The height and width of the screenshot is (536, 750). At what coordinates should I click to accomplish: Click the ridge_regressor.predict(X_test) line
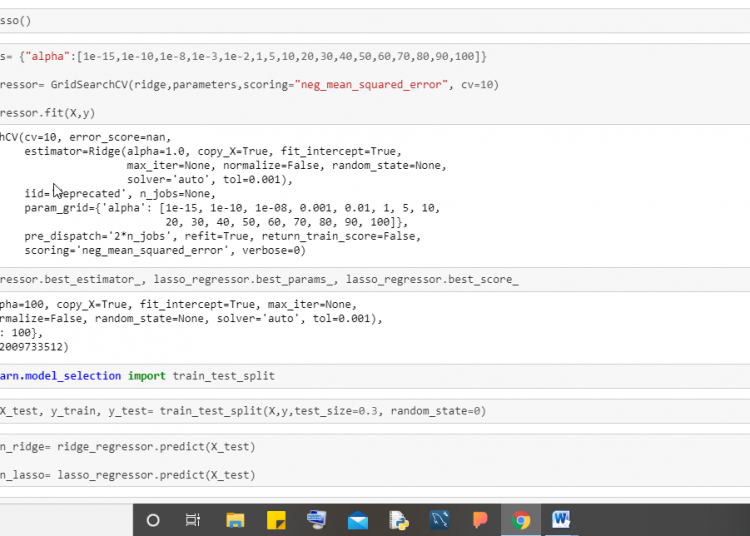pos(130,446)
